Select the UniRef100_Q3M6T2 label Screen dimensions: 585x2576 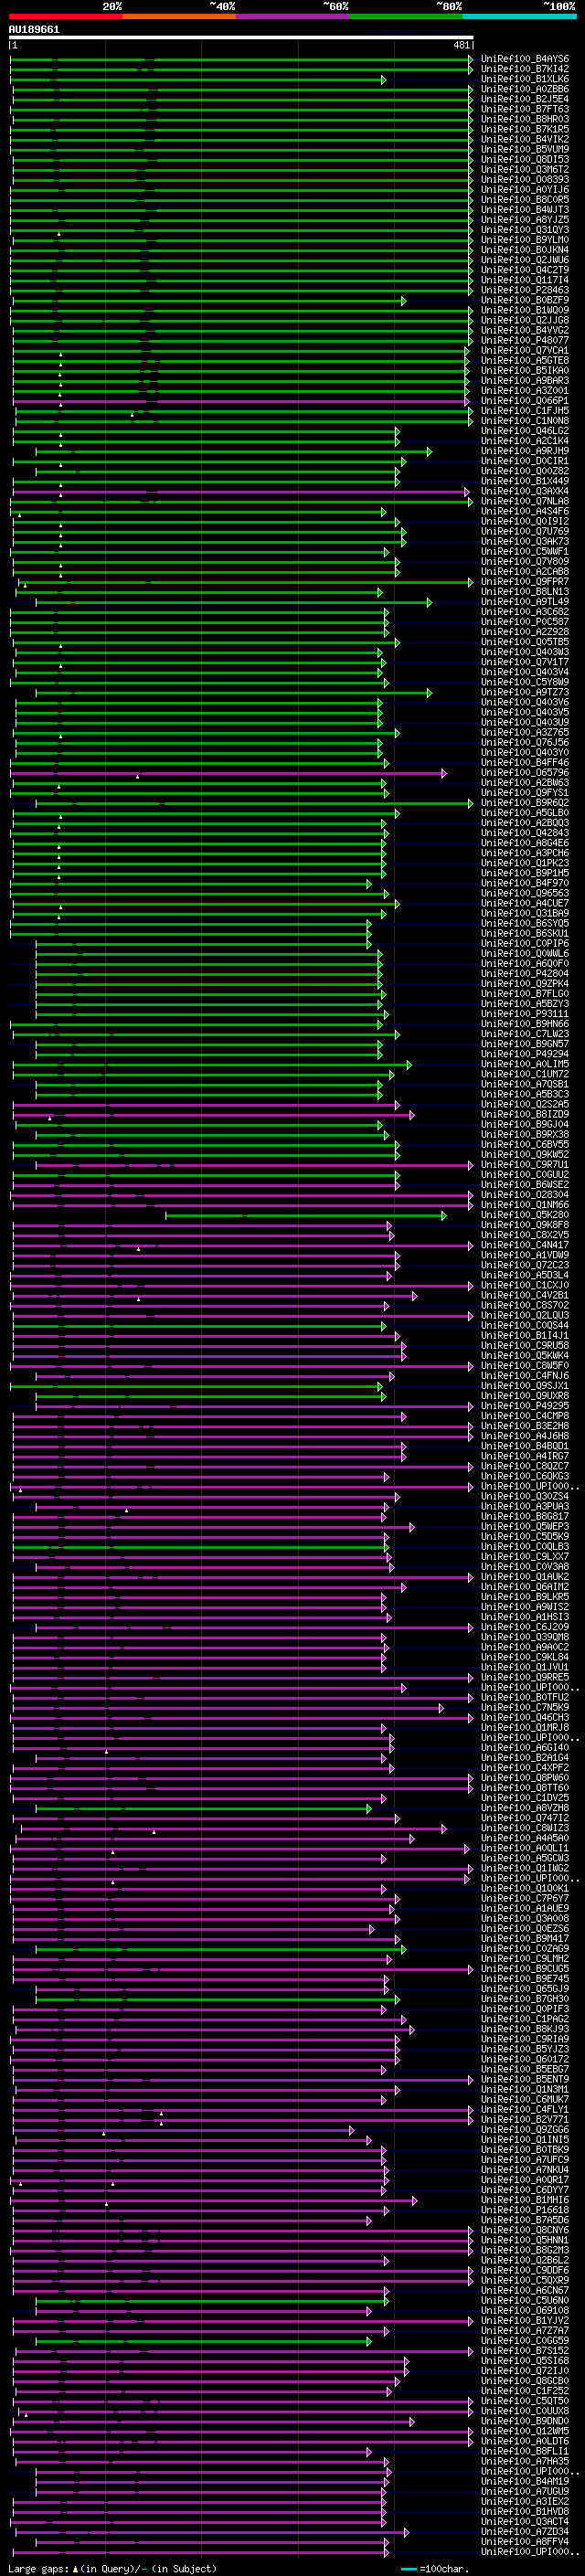[x=525, y=170]
